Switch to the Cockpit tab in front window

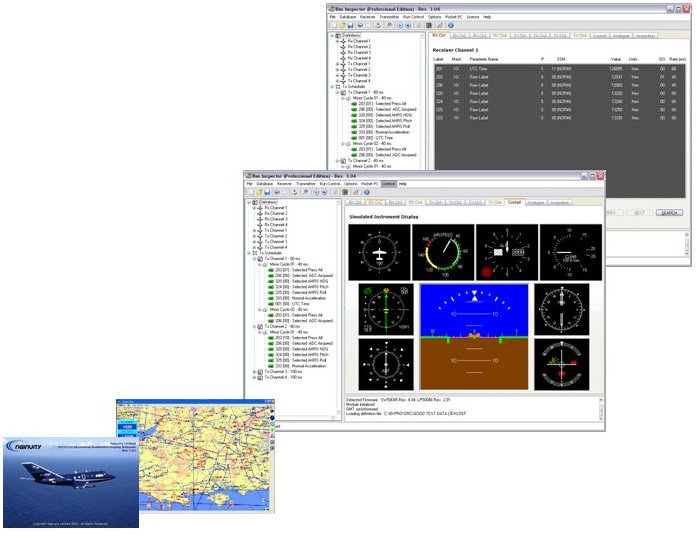[514, 202]
